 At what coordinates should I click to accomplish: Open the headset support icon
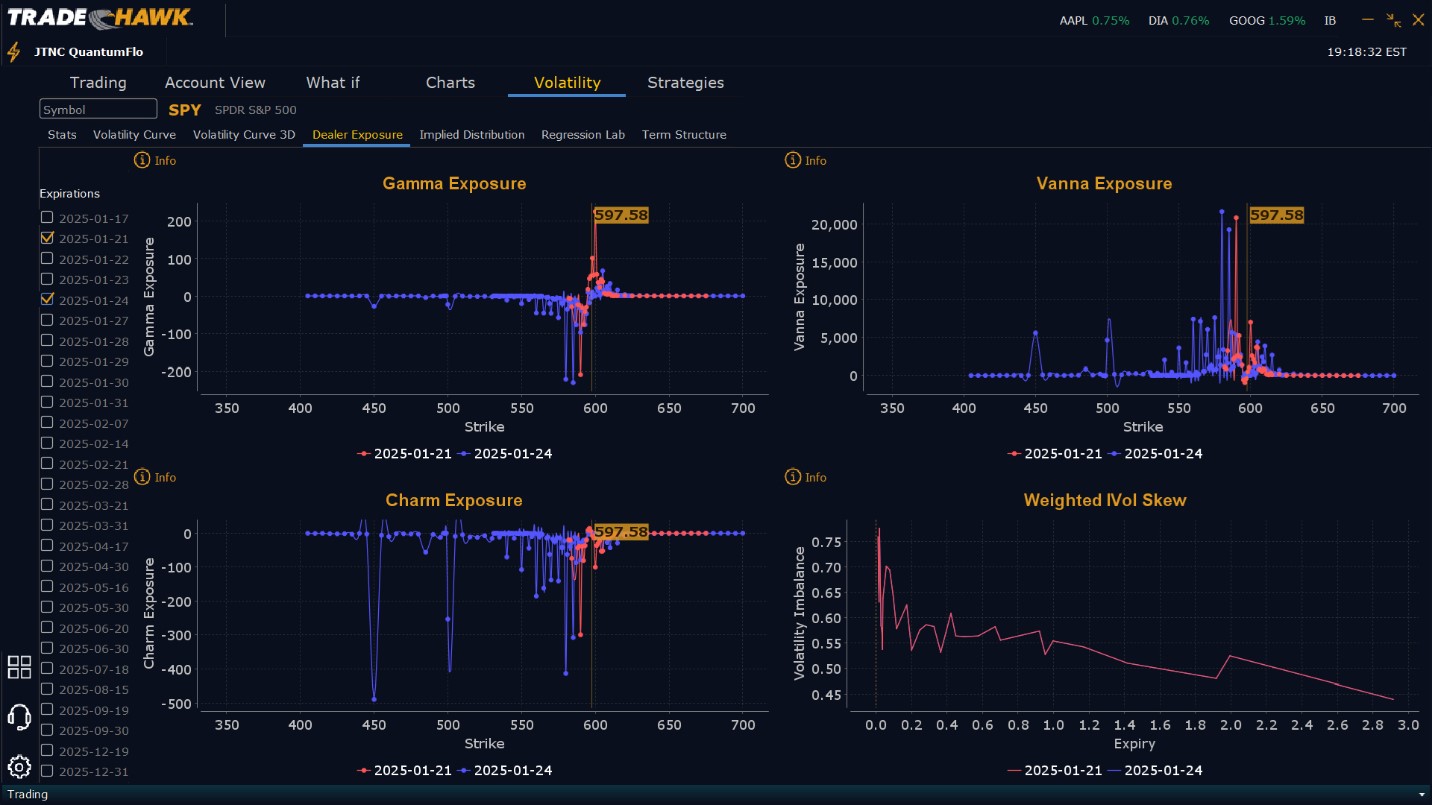click(19, 717)
